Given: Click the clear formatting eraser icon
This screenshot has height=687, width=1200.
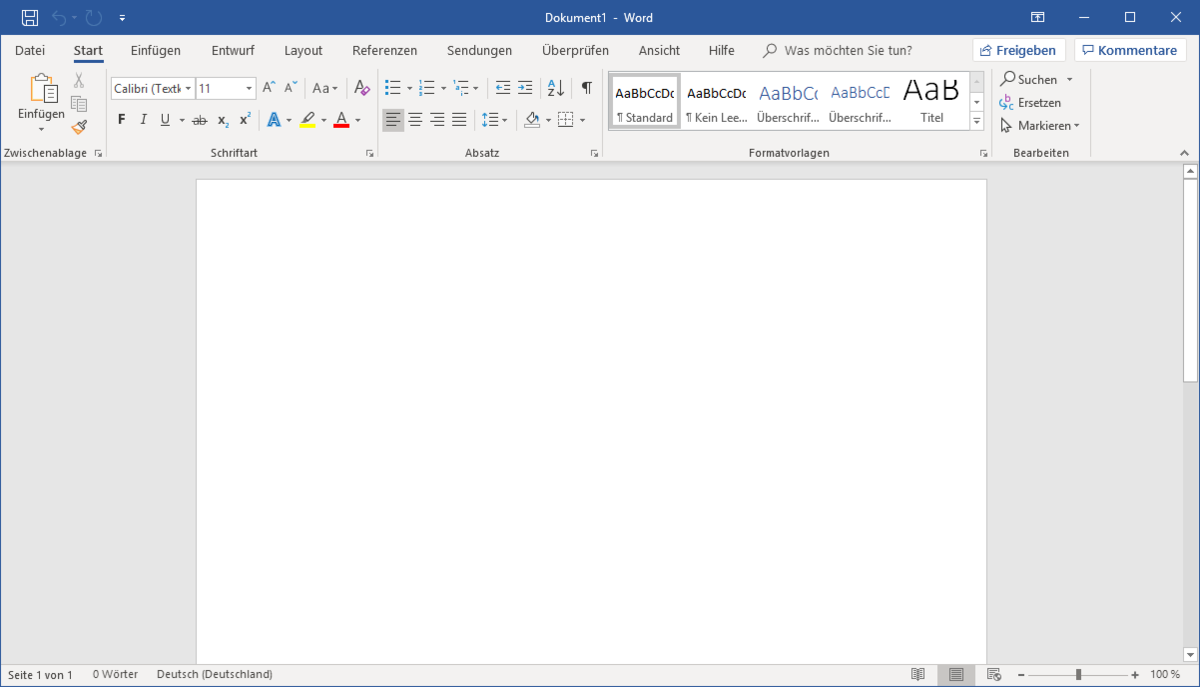Looking at the screenshot, I should coord(362,88).
